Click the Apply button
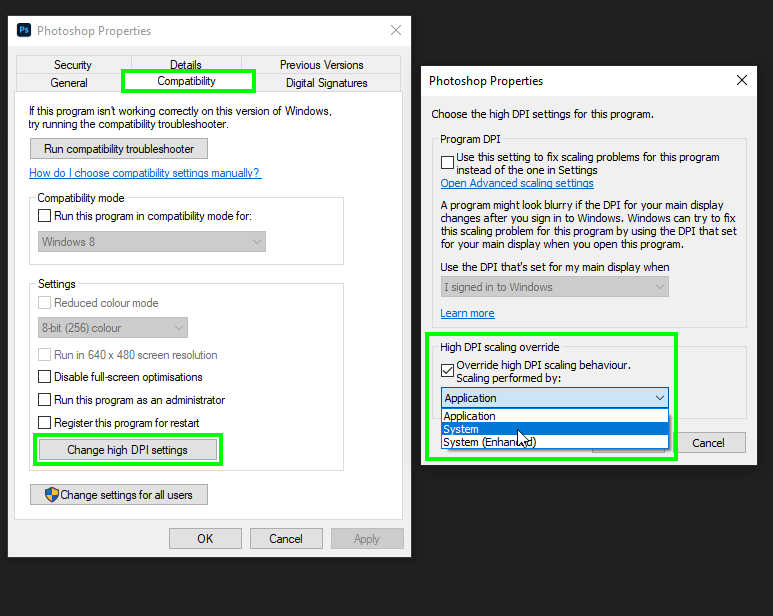This screenshot has width=773, height=616. (x=367, y=539)
